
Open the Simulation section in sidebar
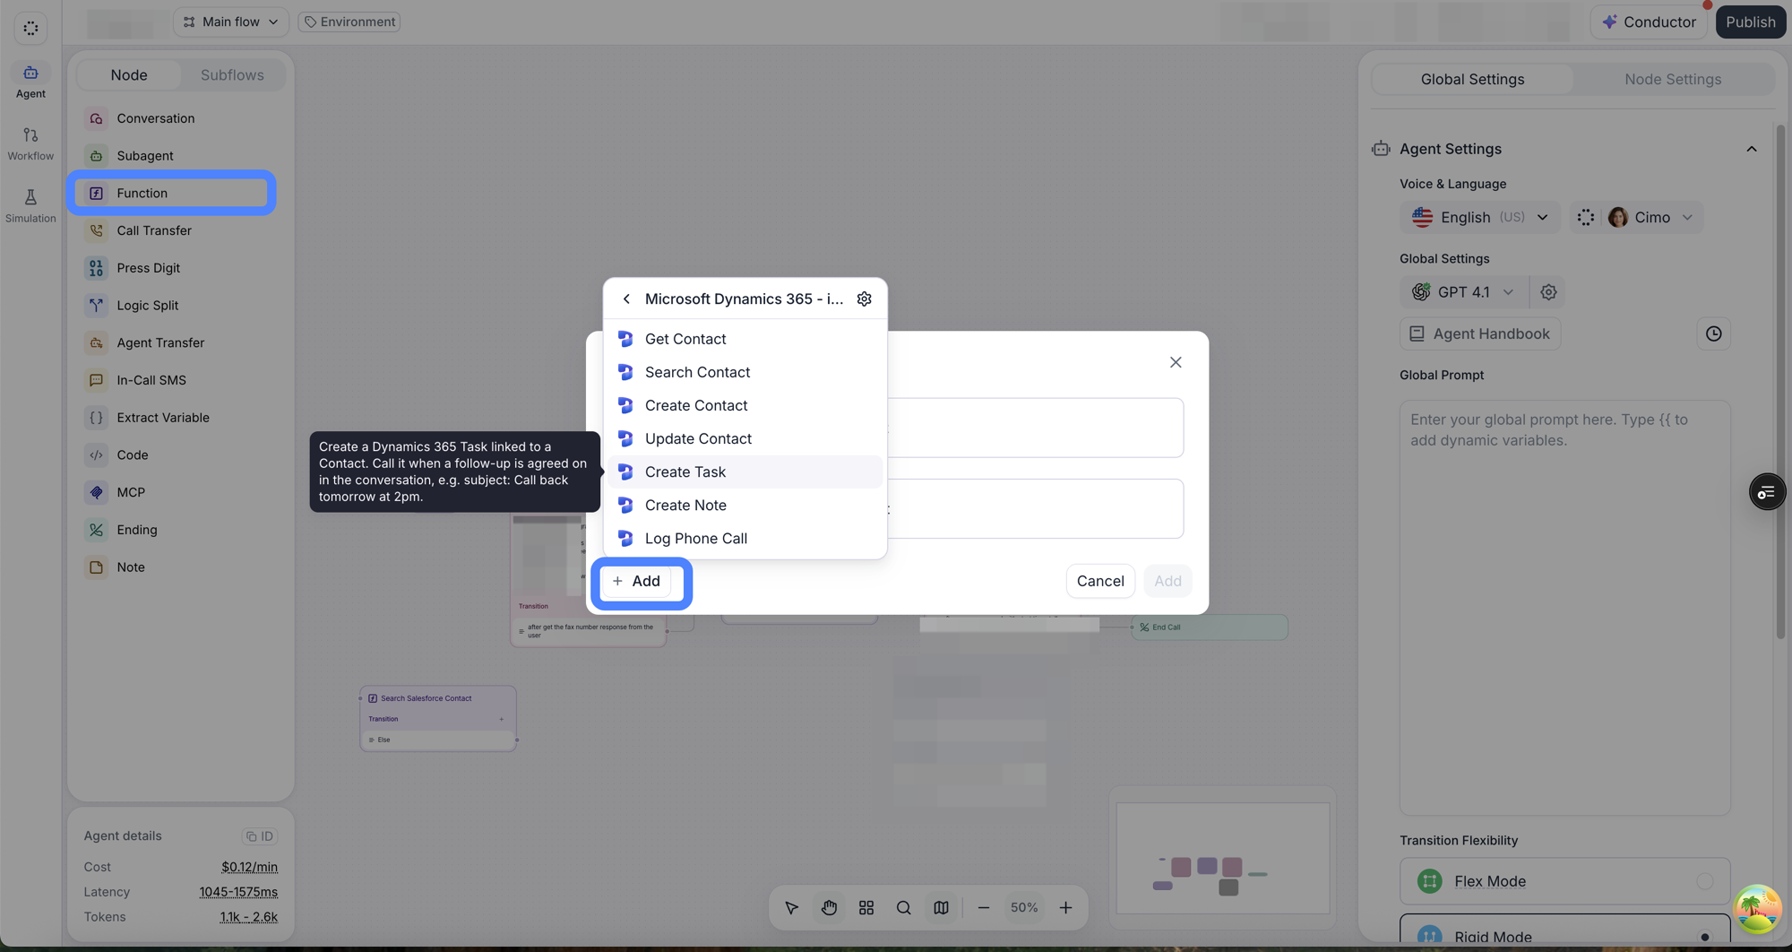coord(30,206)
